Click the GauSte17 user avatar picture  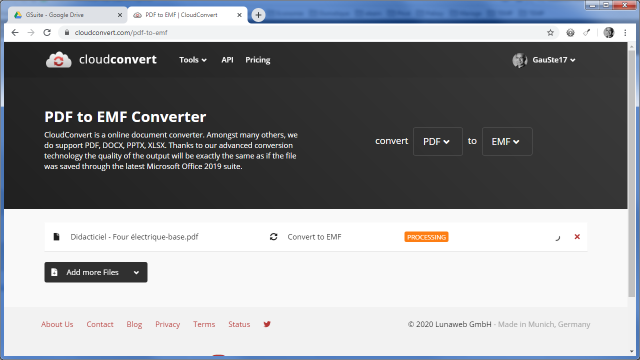(520, 60)
